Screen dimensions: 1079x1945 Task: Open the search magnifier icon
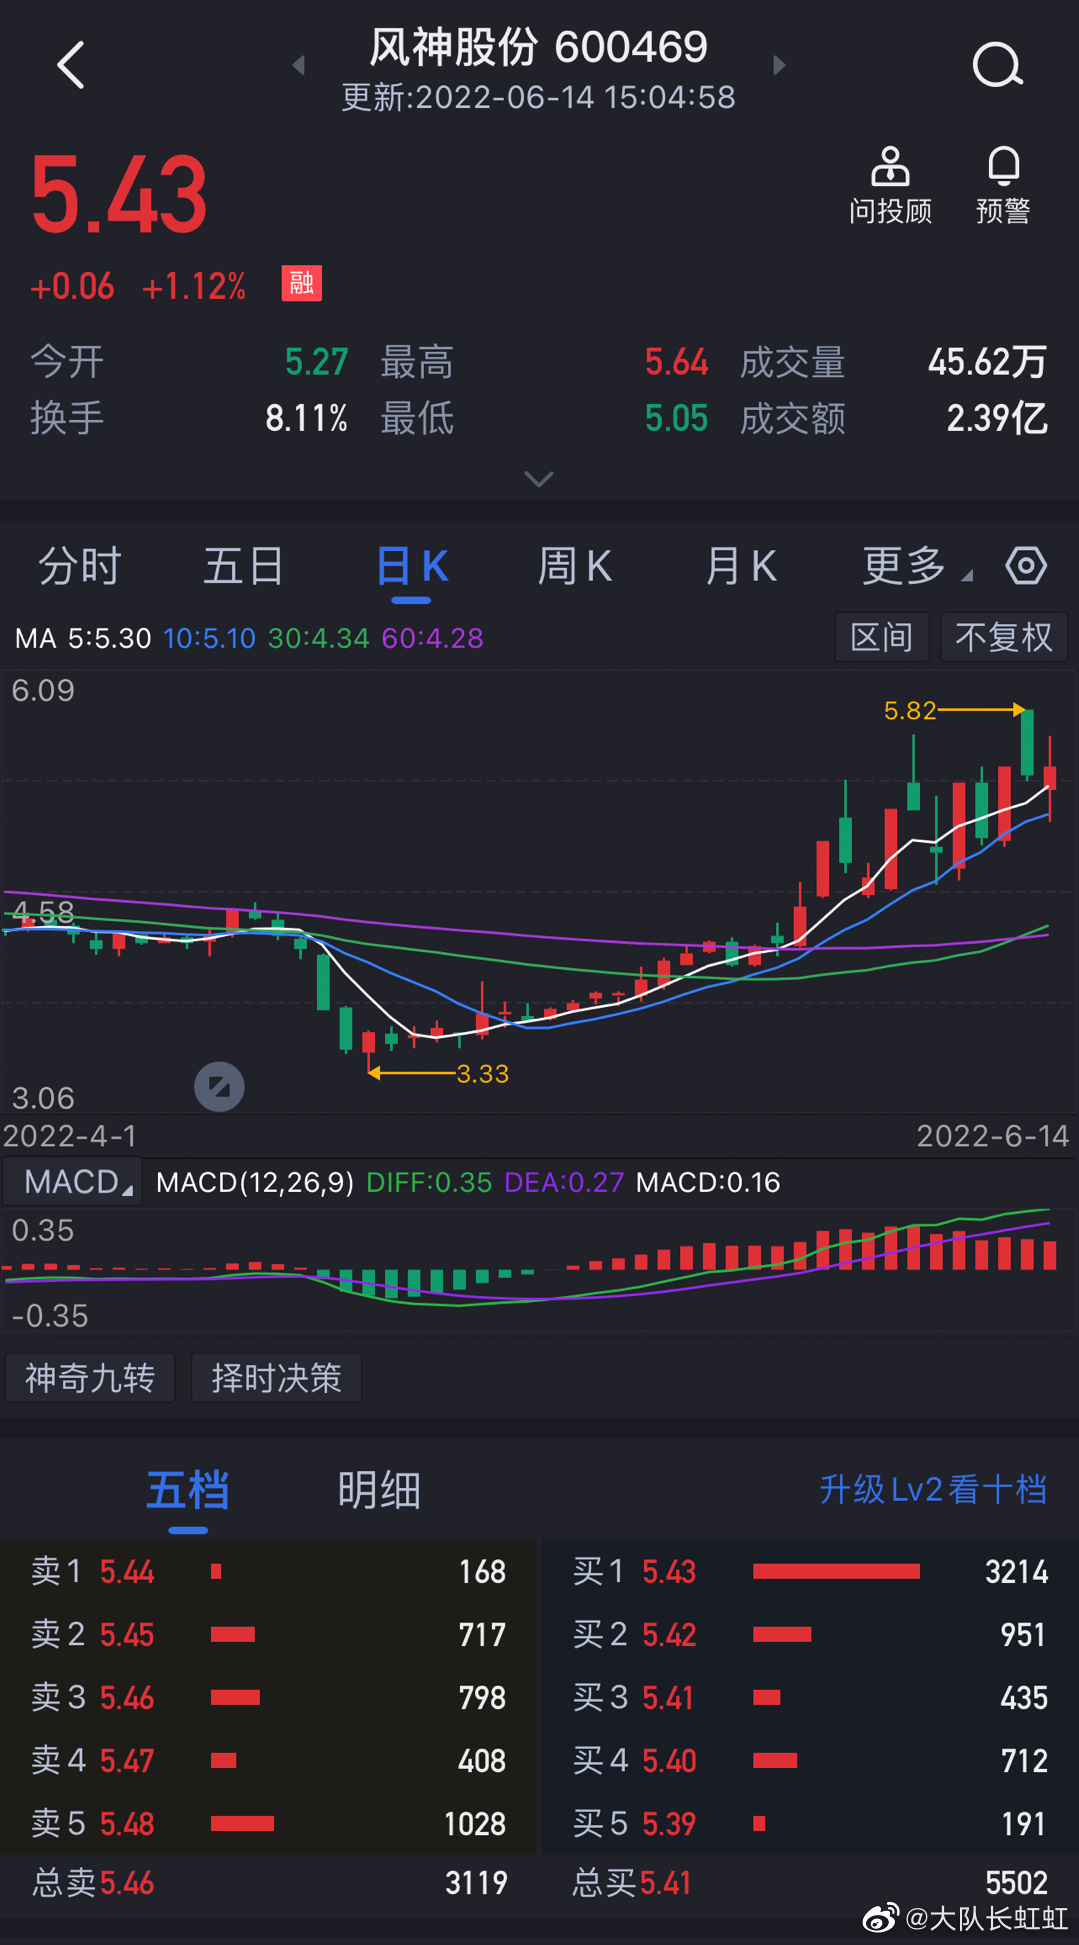coord(997,66)
